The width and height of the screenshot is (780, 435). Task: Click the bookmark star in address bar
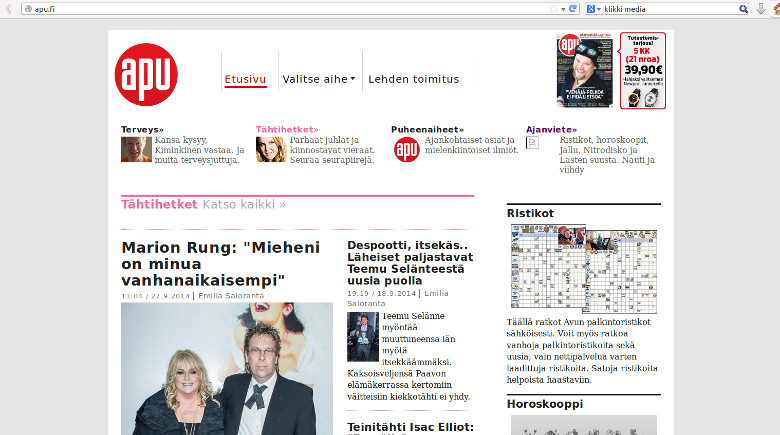pos(554,9)
